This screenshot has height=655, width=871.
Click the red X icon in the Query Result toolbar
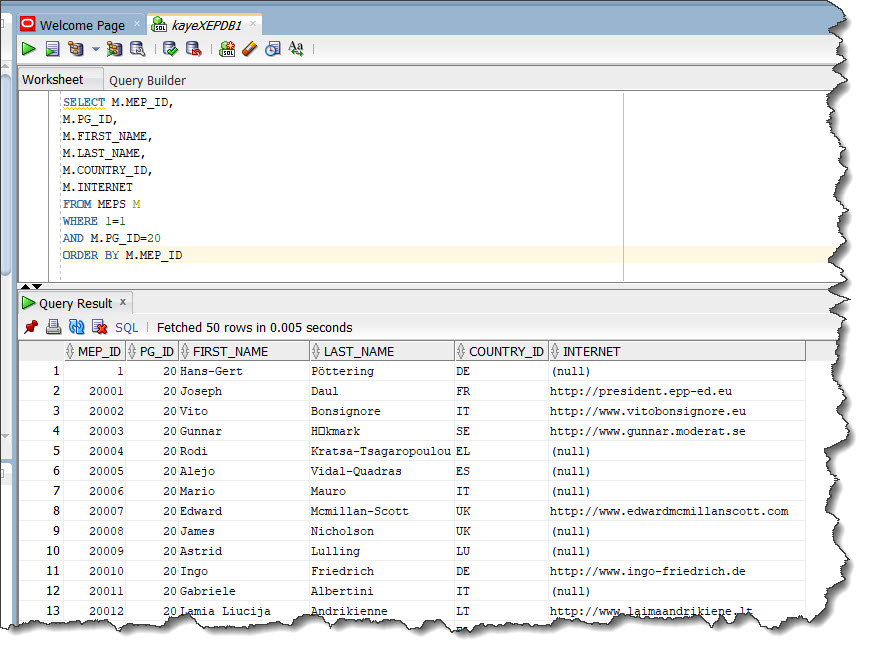point(99,327)
